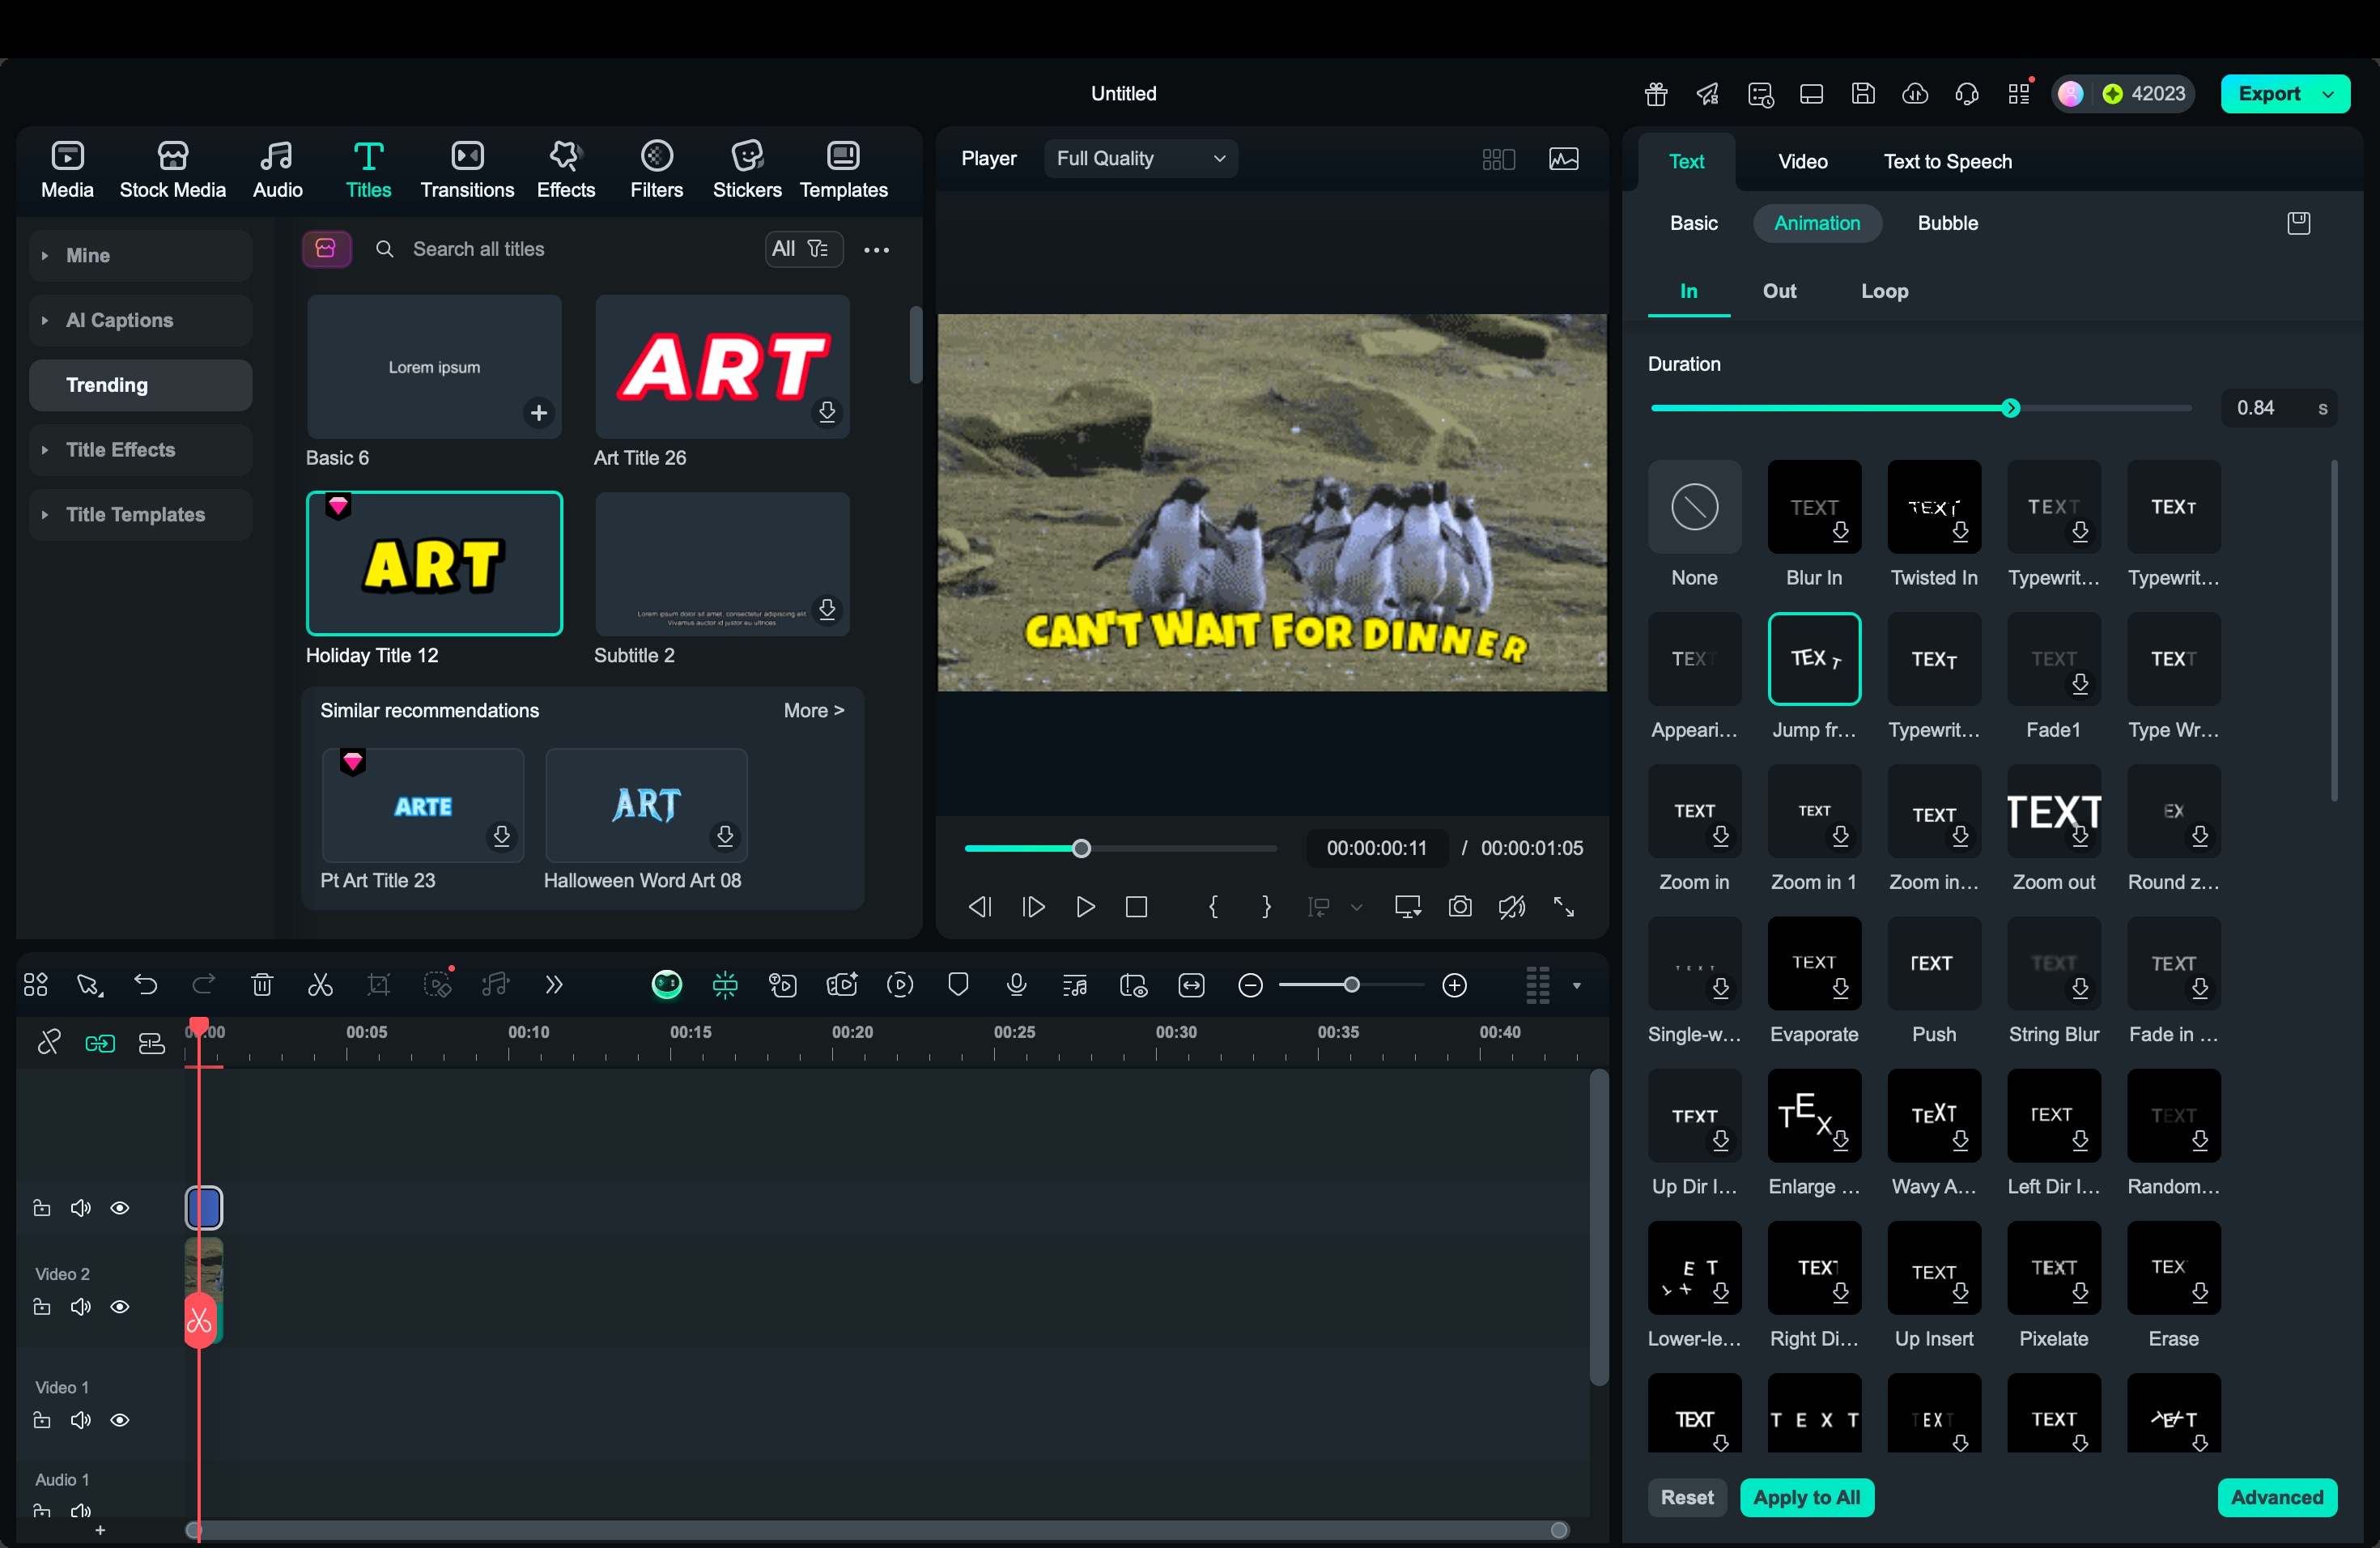This screenshot has width=2380, height=1548.
Task: Take a snapshot of the player frame
Action: tap(1460, 907)
